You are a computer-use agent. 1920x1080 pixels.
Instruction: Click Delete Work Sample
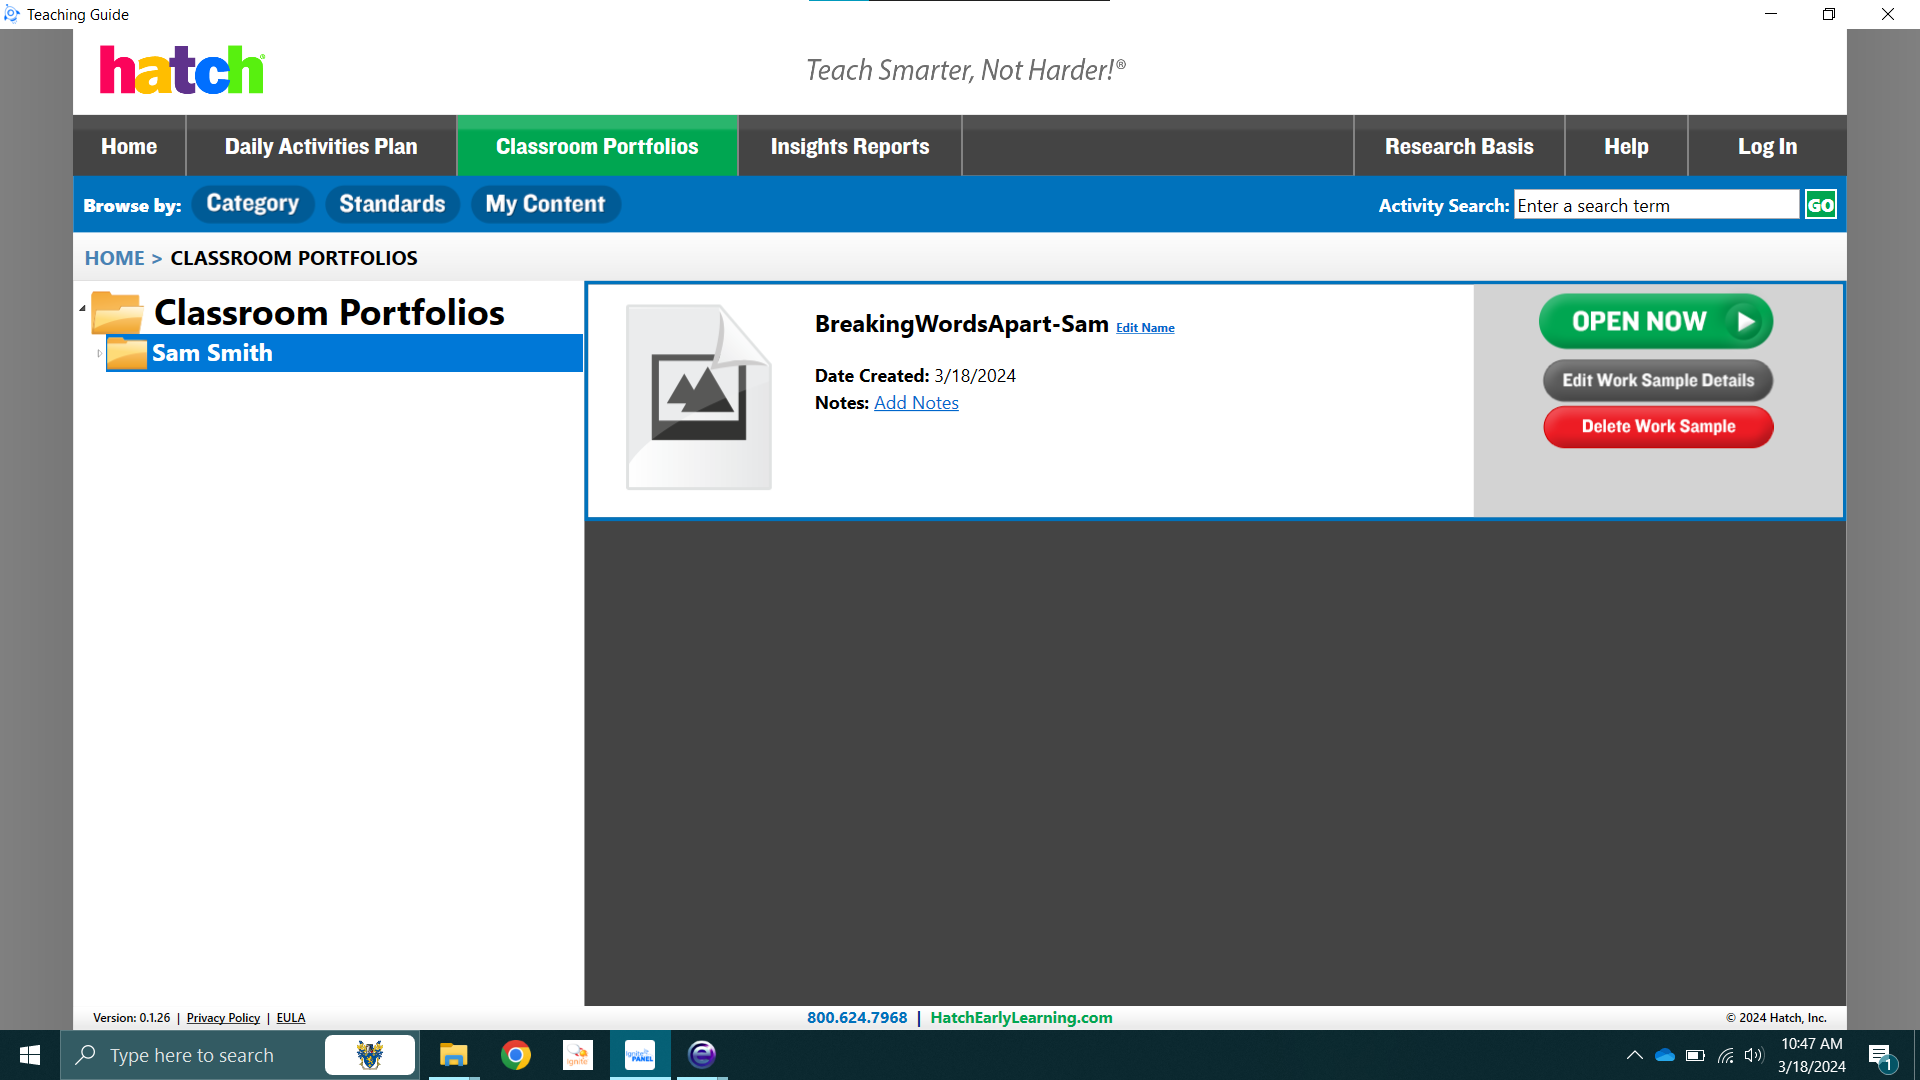click(1657, 426)
